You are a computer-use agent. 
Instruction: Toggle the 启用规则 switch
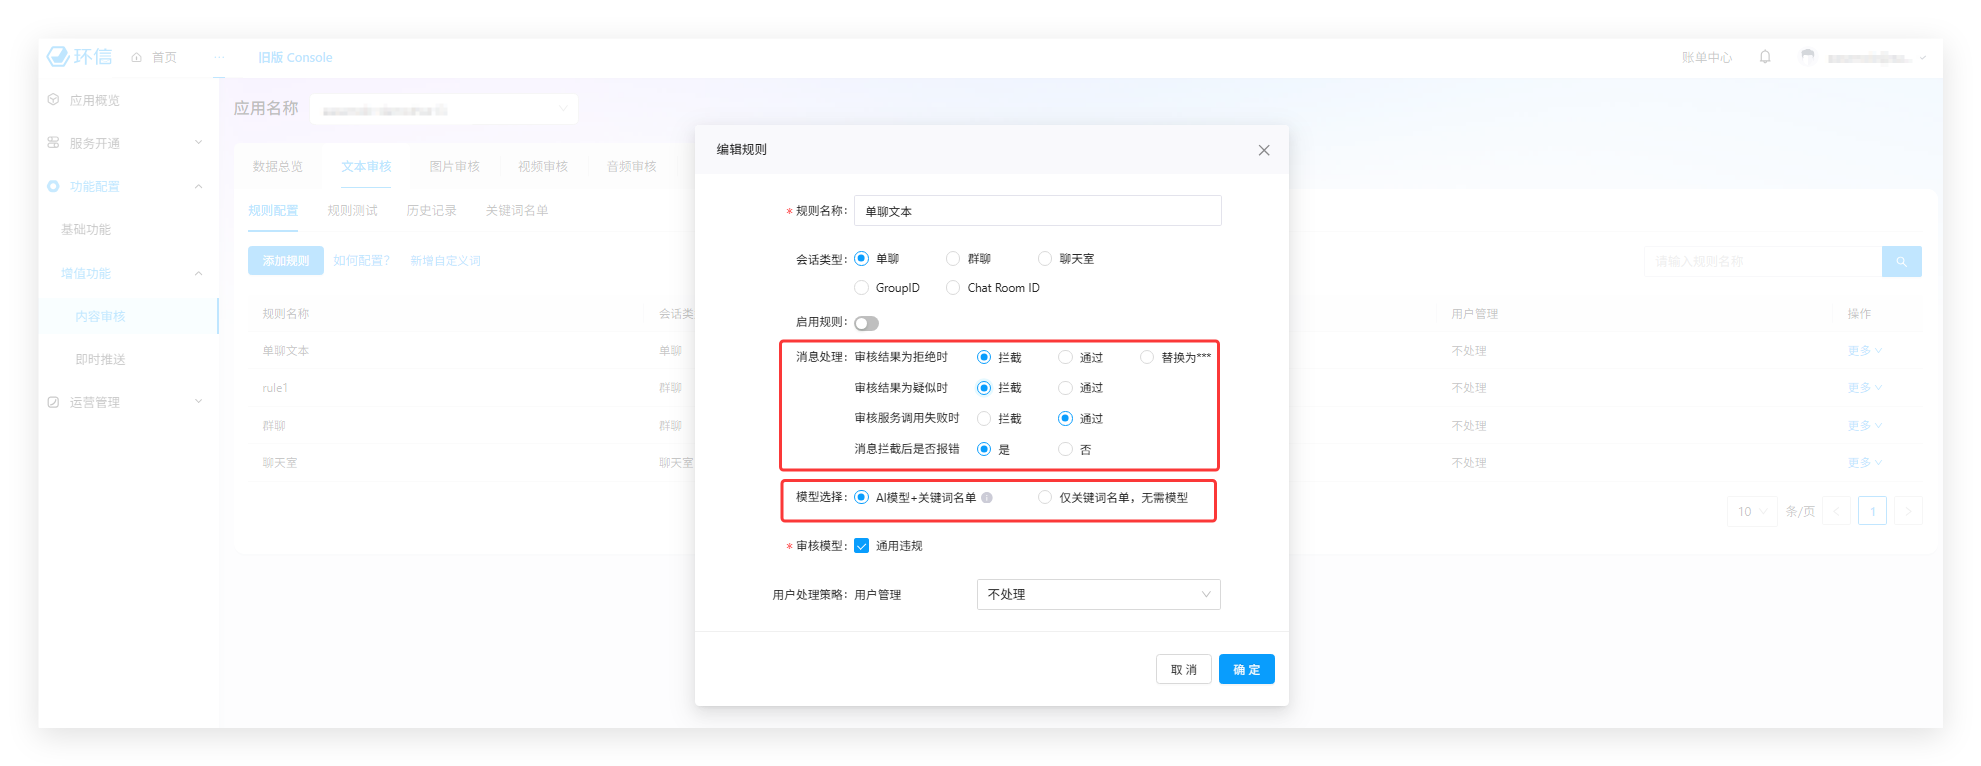point(866,323)
